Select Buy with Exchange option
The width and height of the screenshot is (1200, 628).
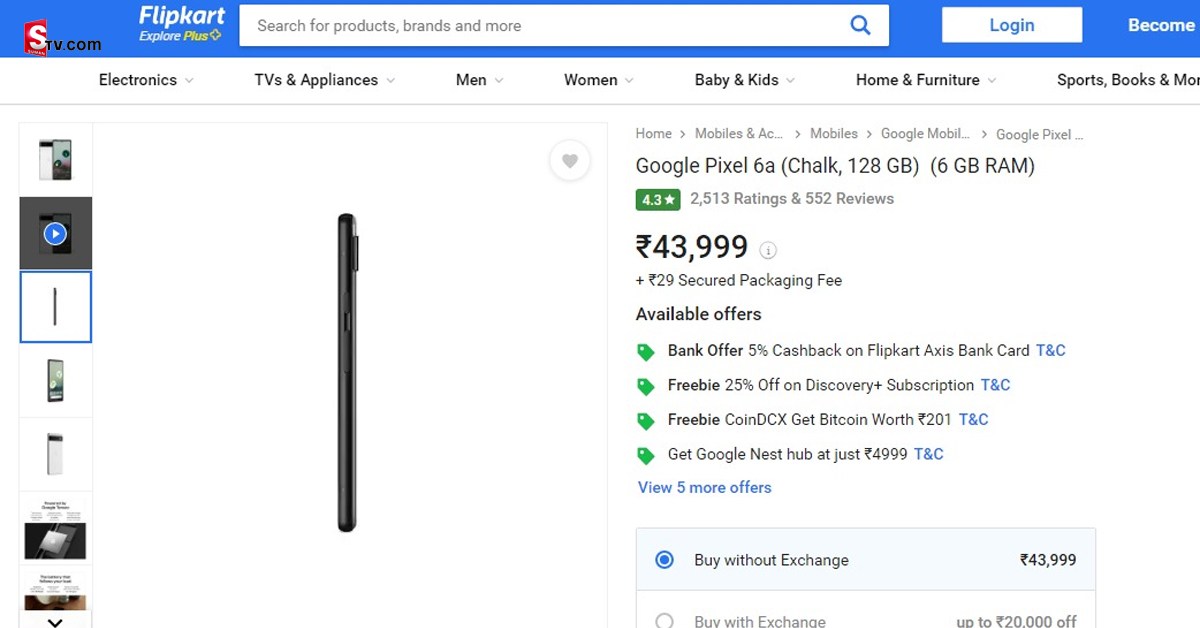664,621
